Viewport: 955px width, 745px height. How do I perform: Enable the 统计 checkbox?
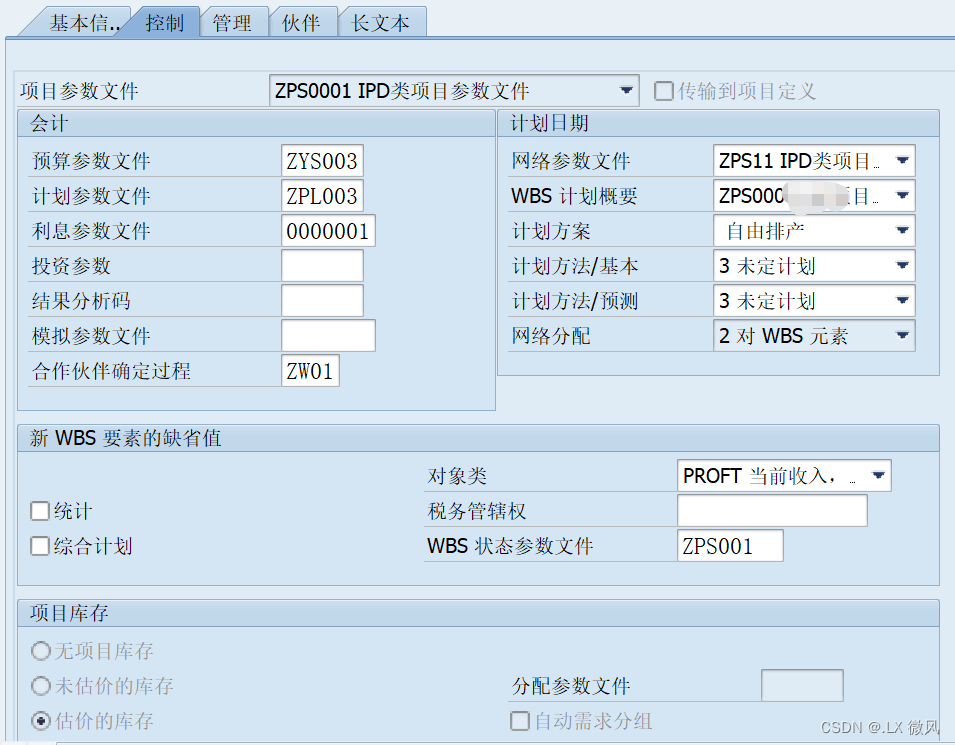(x=37, y=510)
